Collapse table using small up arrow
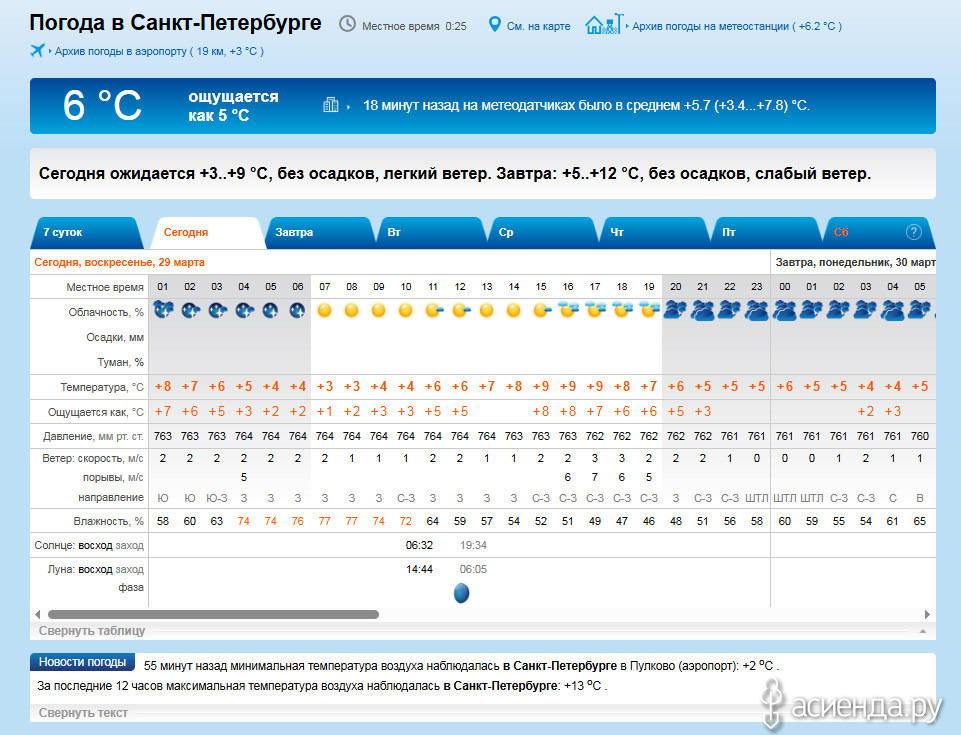The height and width of the screenshot is (735, 961). click(x=921, y=632)
